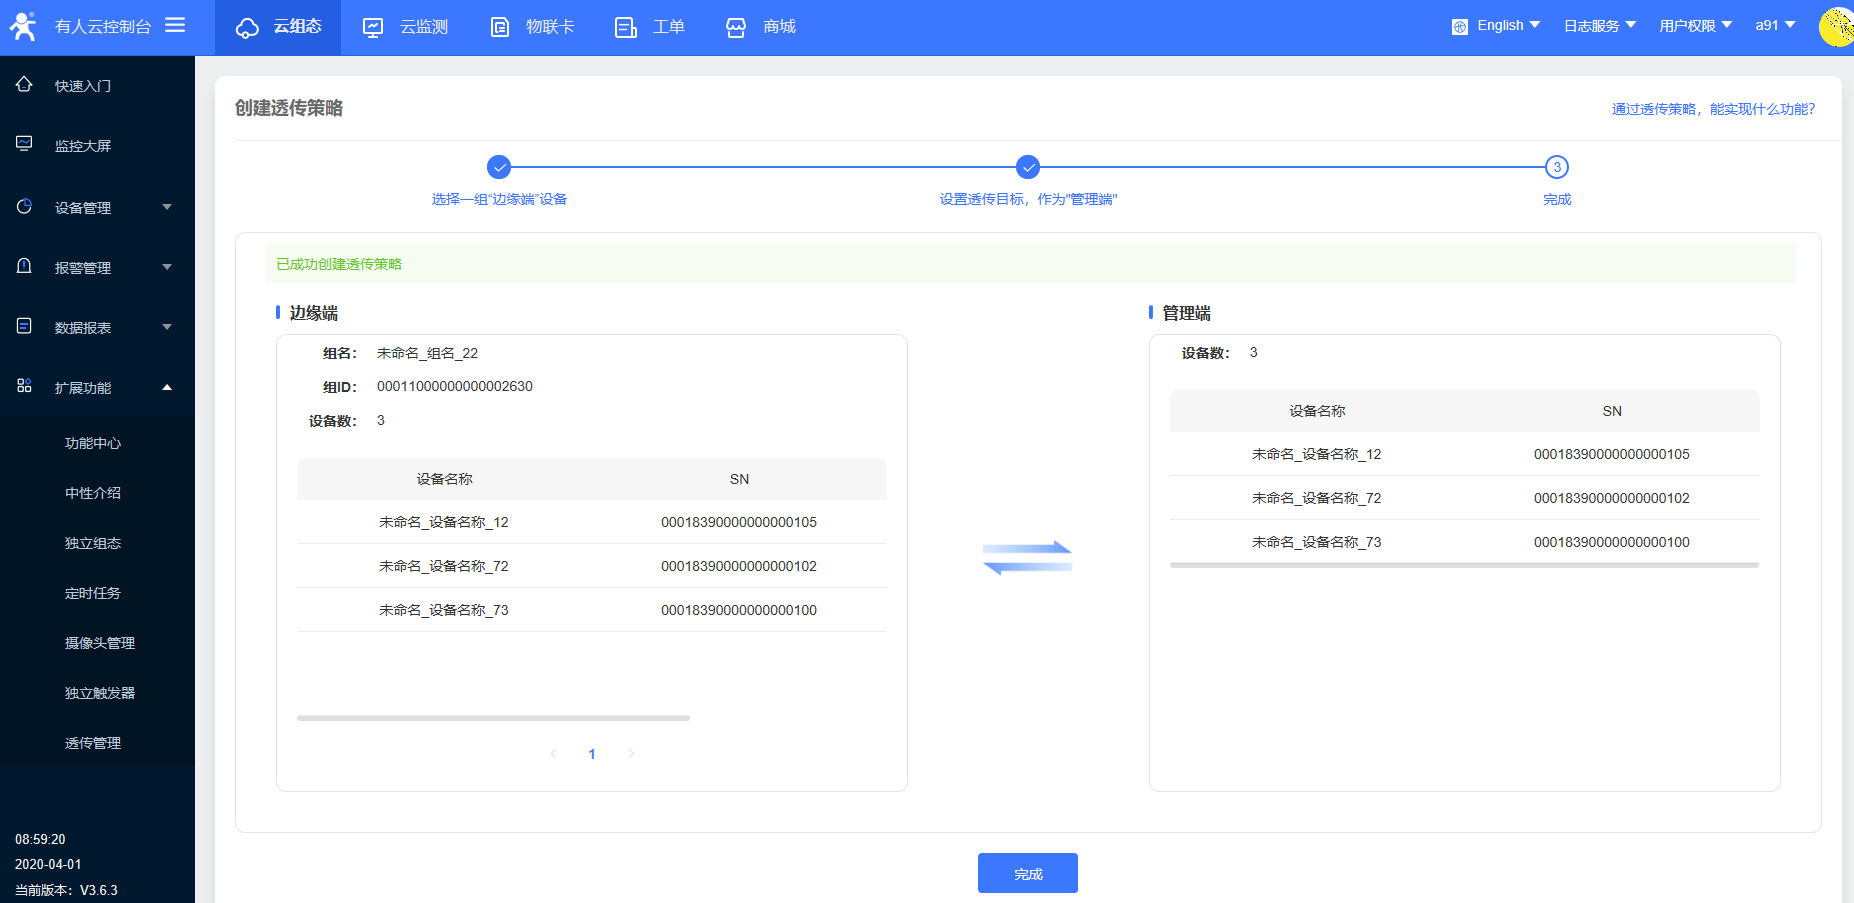Click the 商城 store icon

tap(736, 27)
